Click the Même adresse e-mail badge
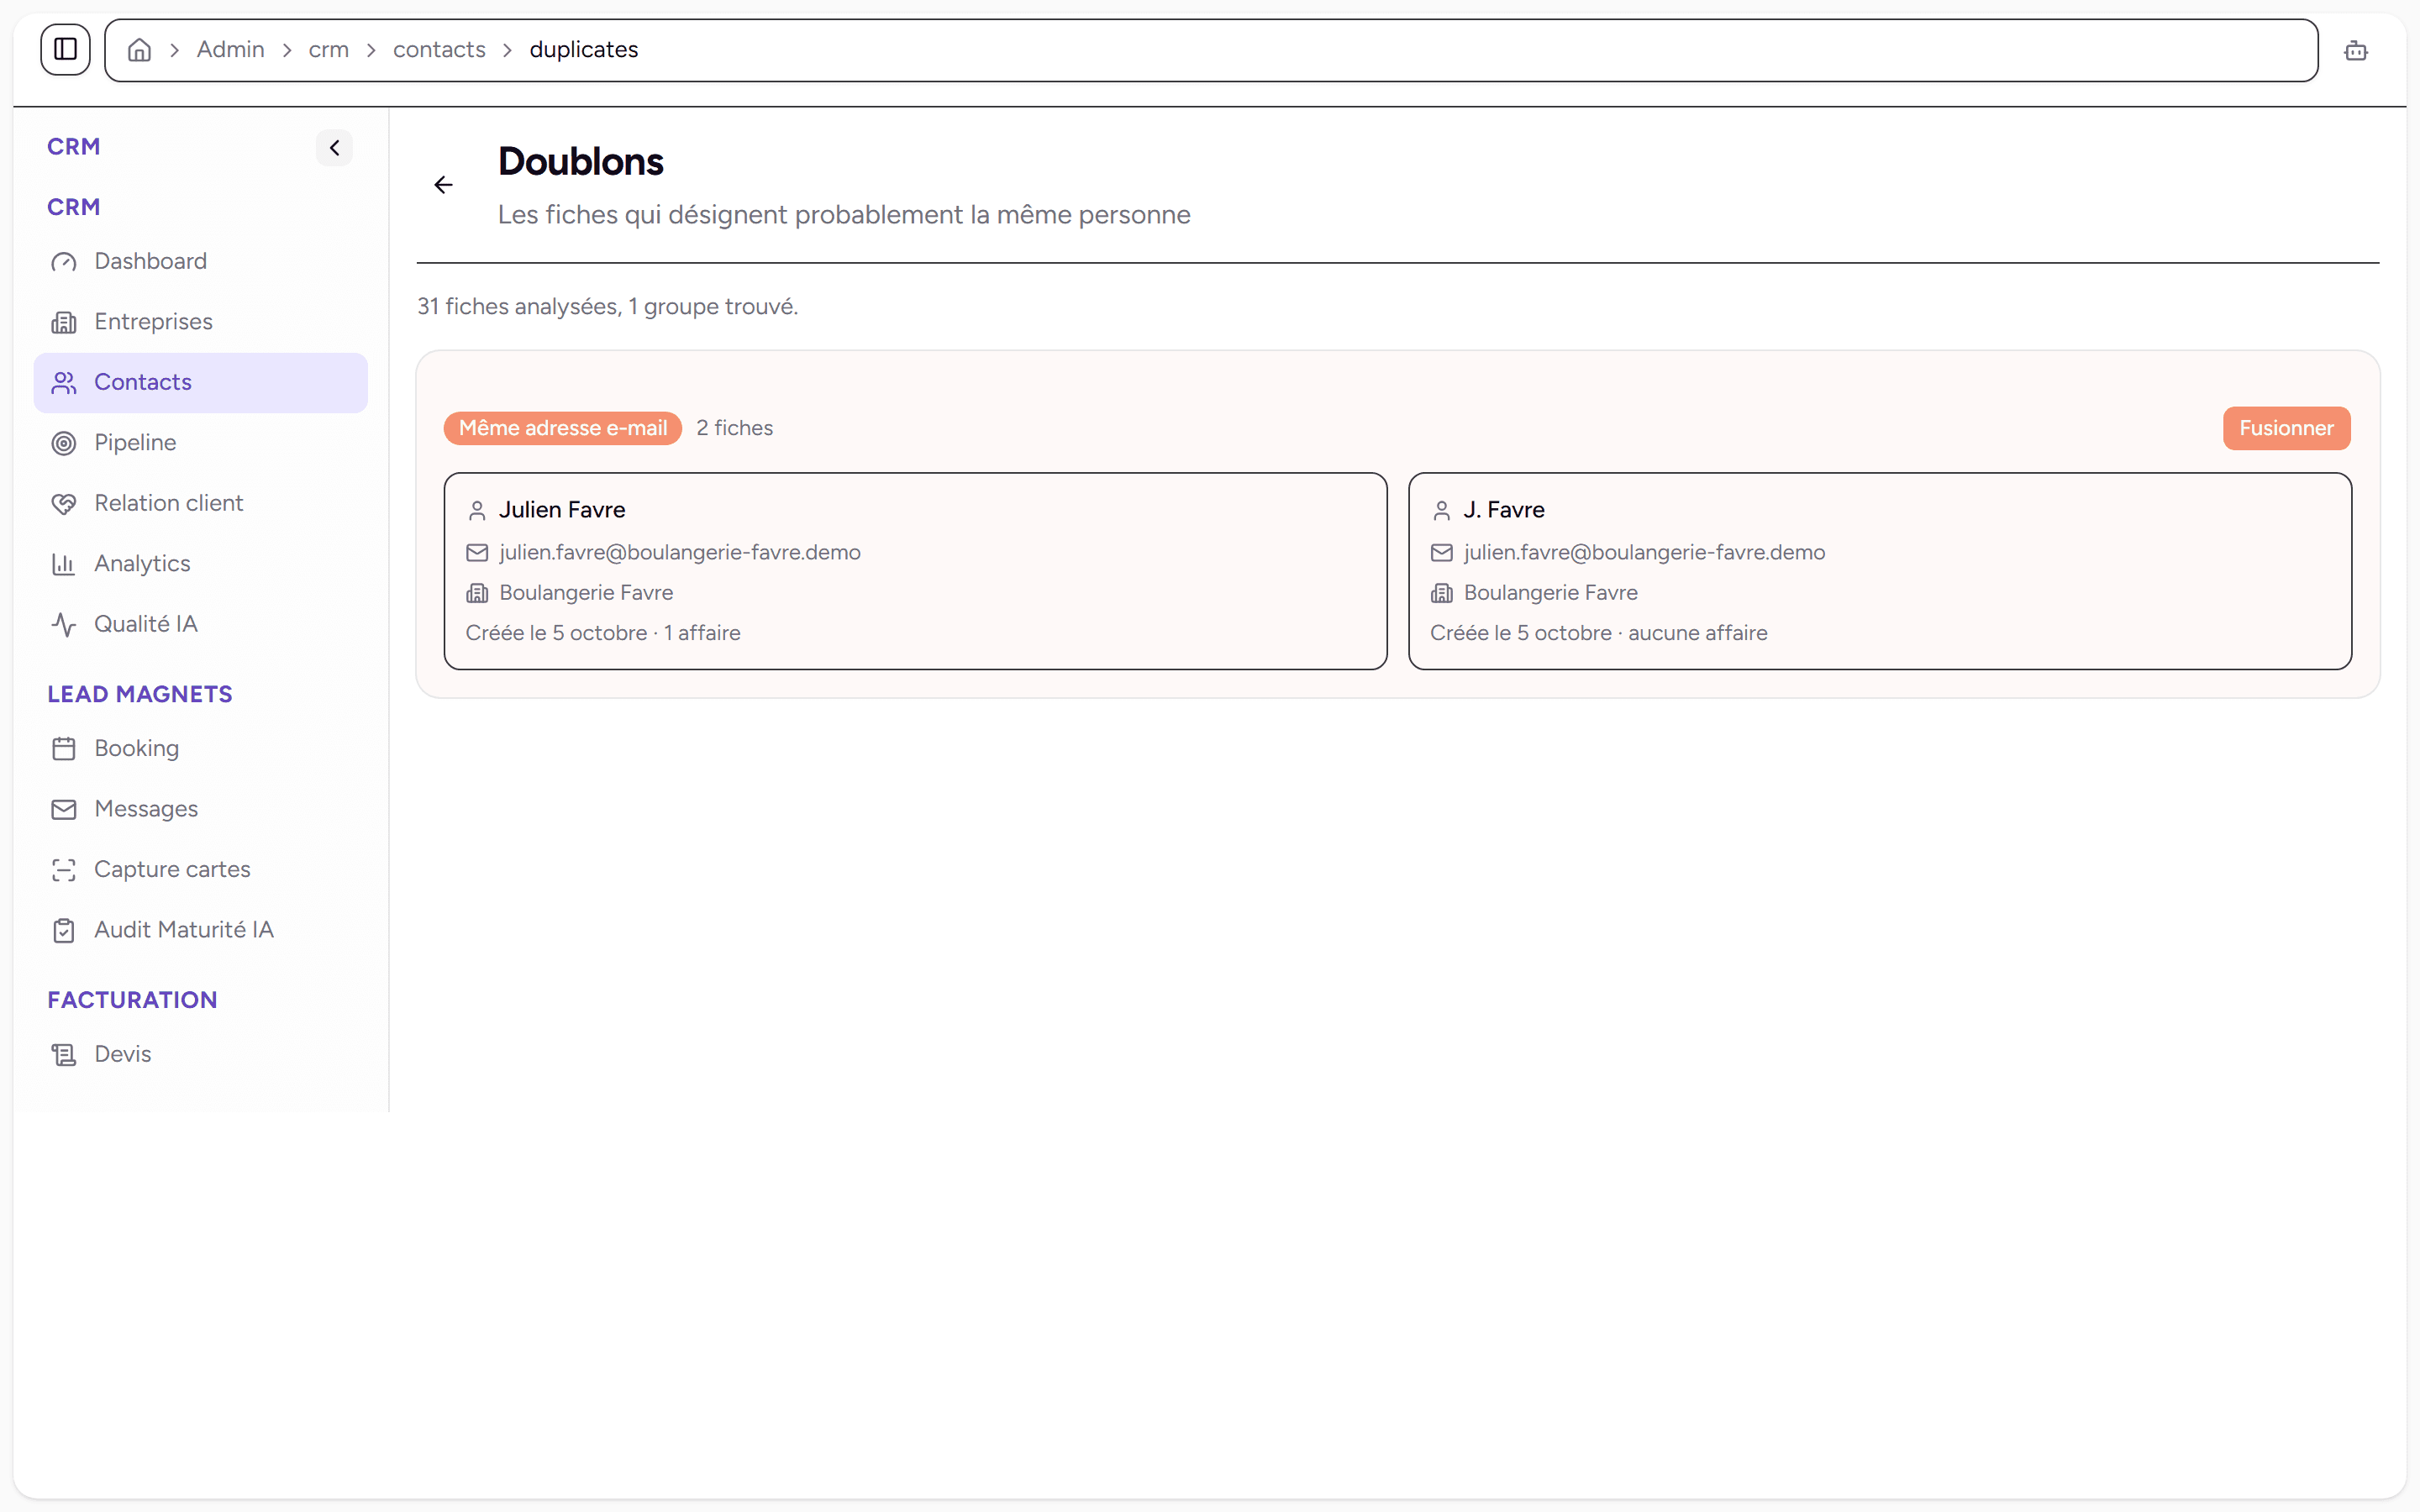2420x1512 pixels. [x=563, y=428]
